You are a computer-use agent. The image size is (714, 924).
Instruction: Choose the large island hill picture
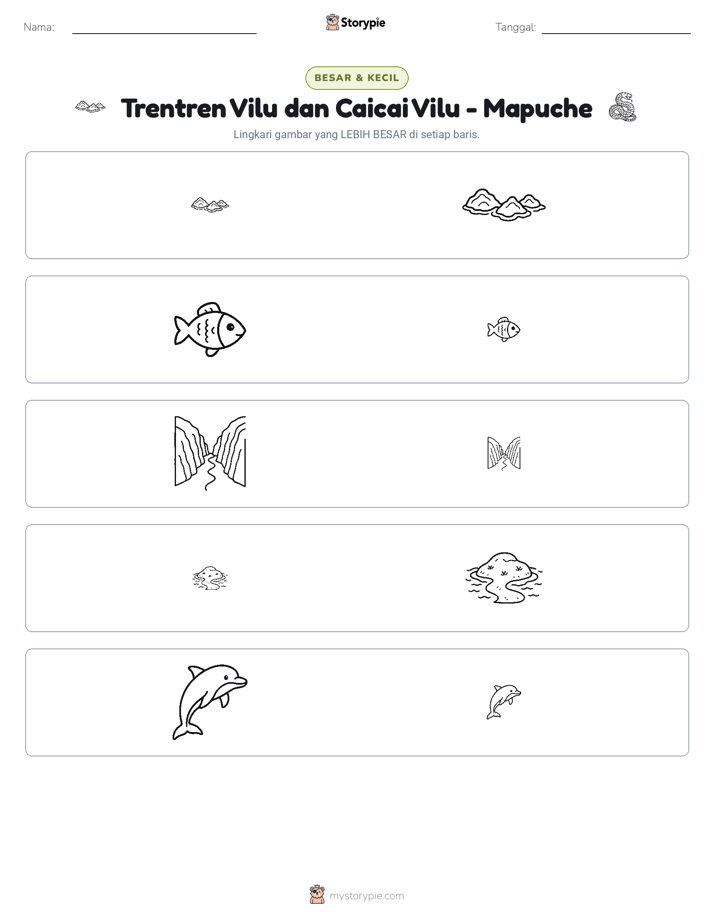tap(504, 578)
